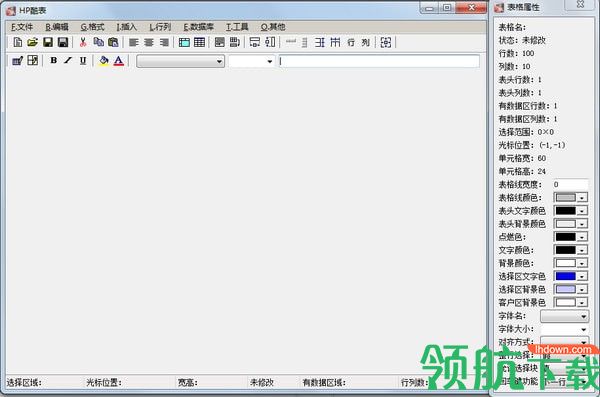Click the 选择区域: status bar entry
This screenshot has height=397, width=600.
coord(24,382)
